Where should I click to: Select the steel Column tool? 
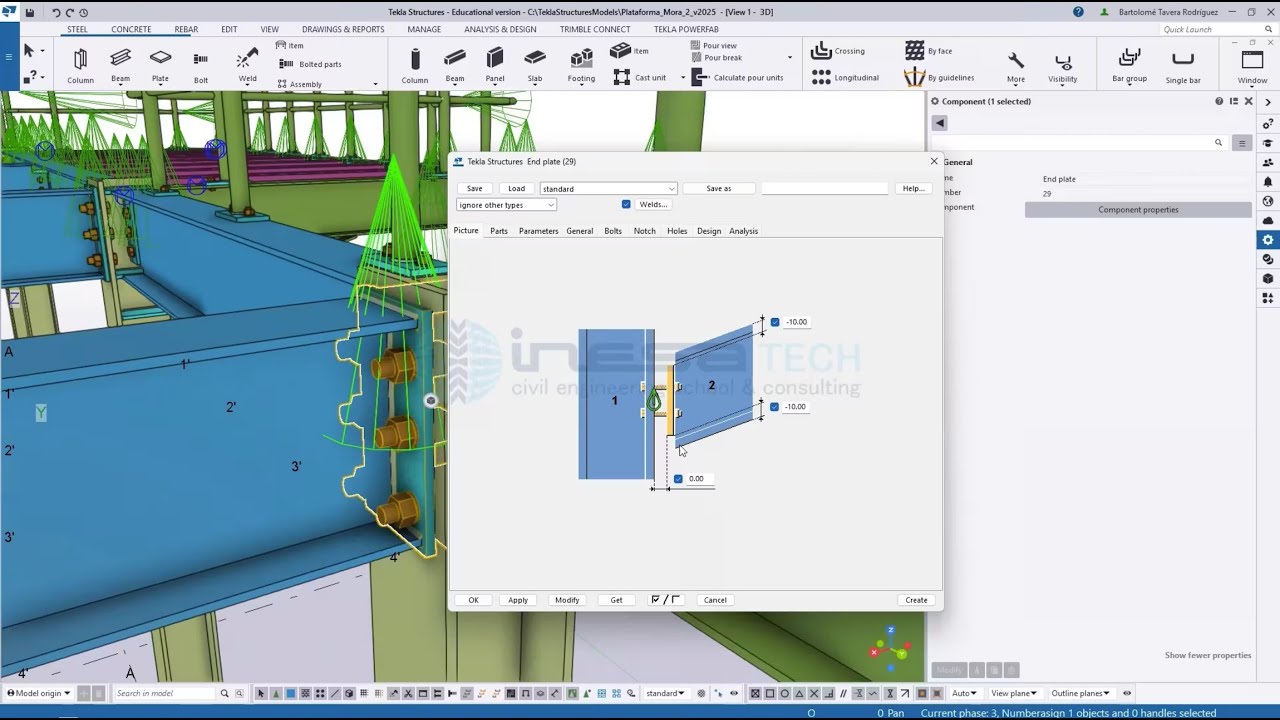pos(80,65)
